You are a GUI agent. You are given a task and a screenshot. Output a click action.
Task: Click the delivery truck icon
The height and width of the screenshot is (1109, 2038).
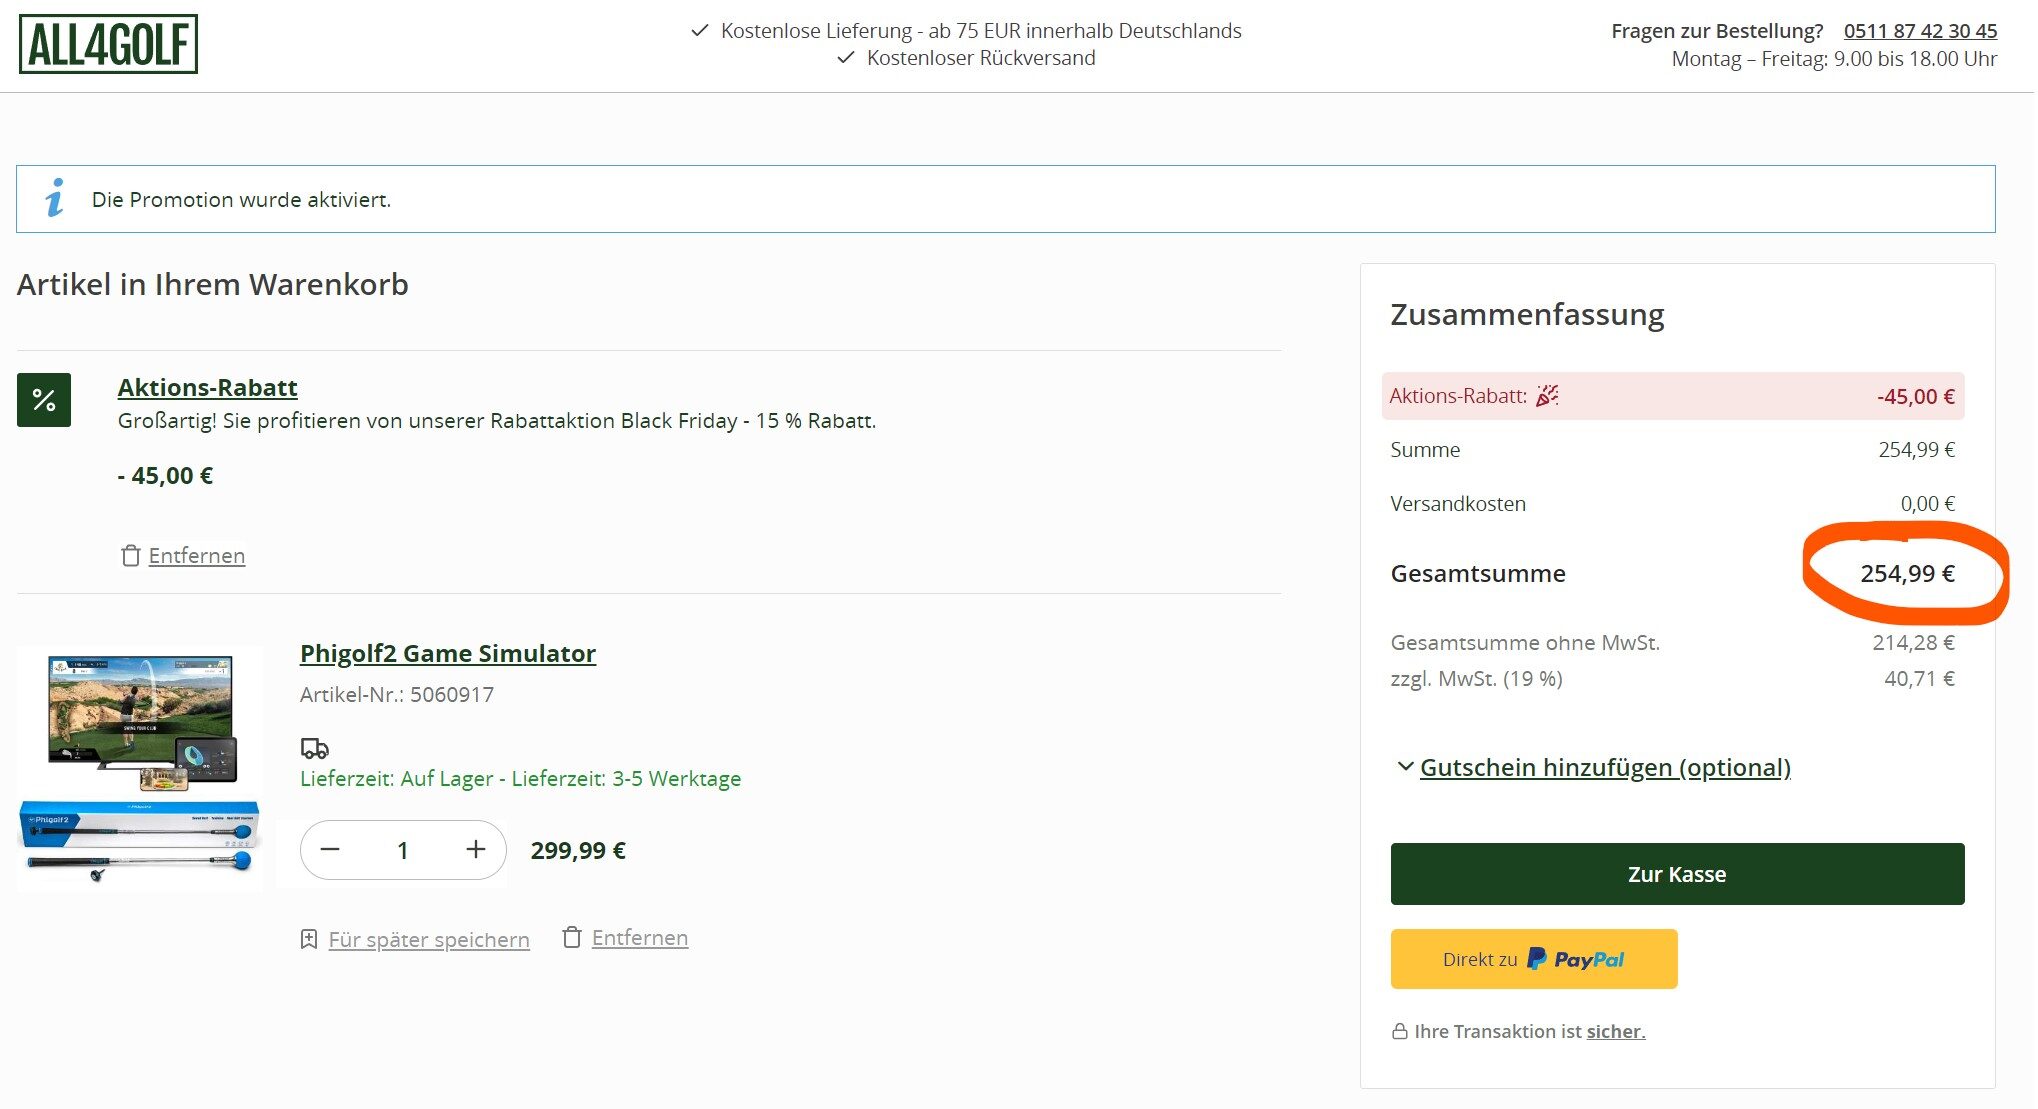315,748
